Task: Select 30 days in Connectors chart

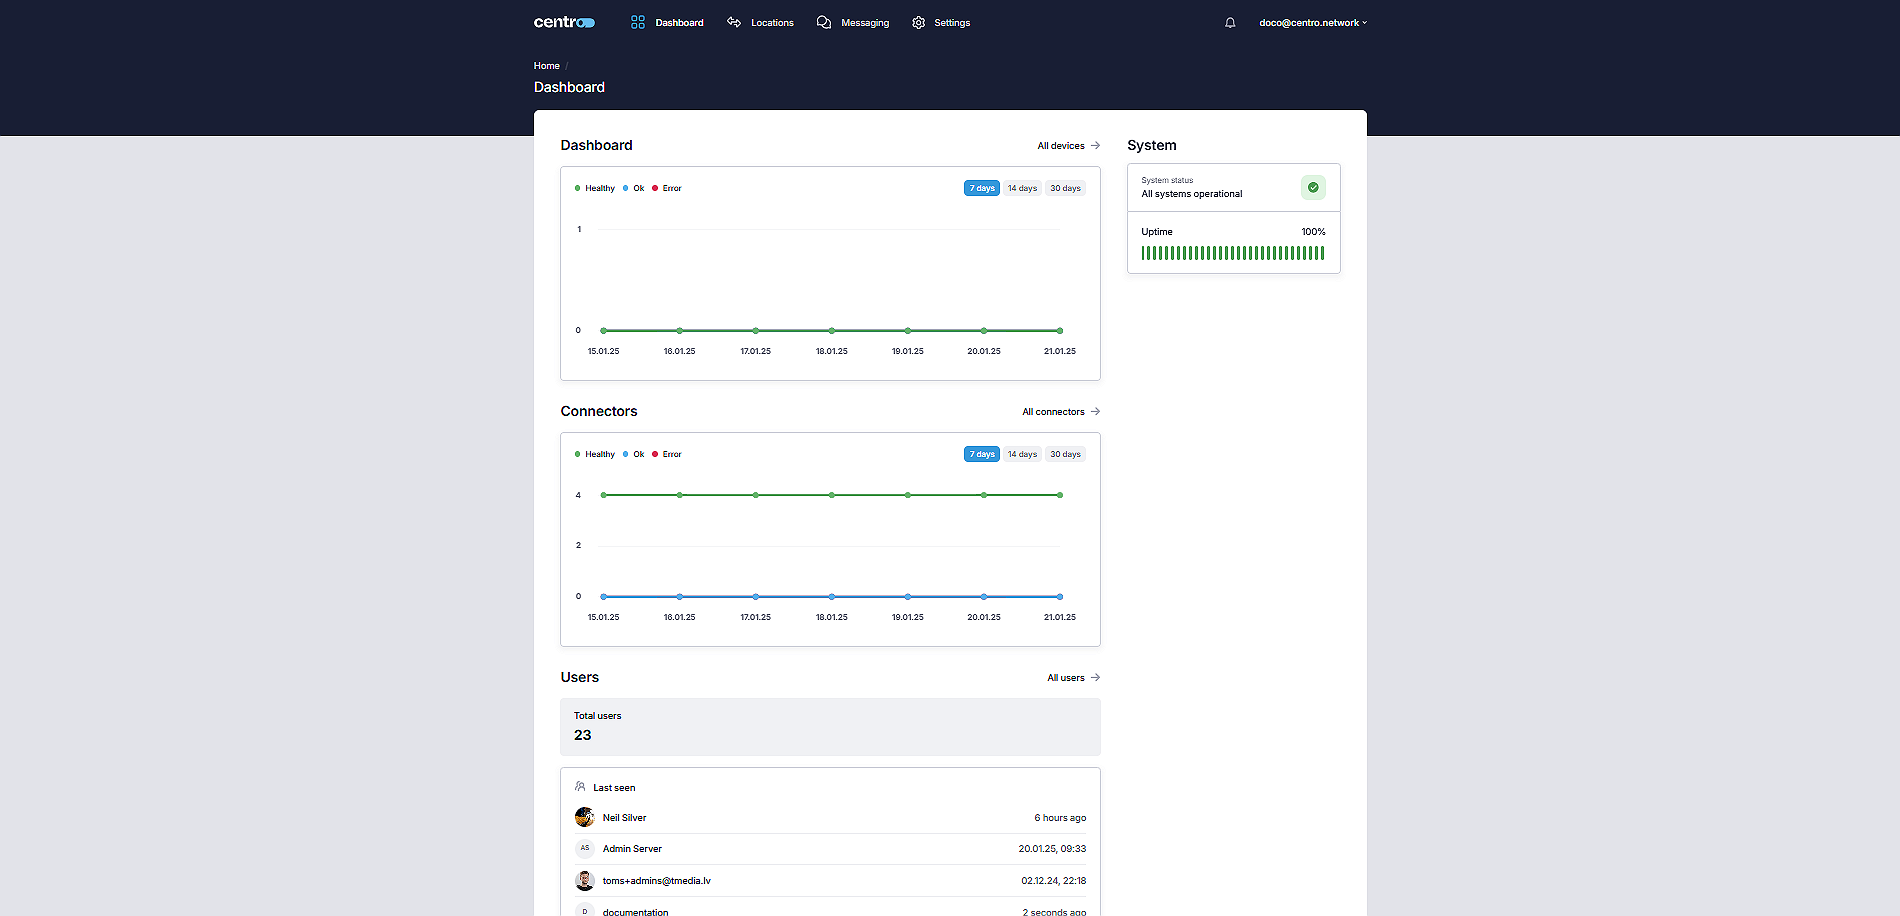Action: [x=1065, y=454]
